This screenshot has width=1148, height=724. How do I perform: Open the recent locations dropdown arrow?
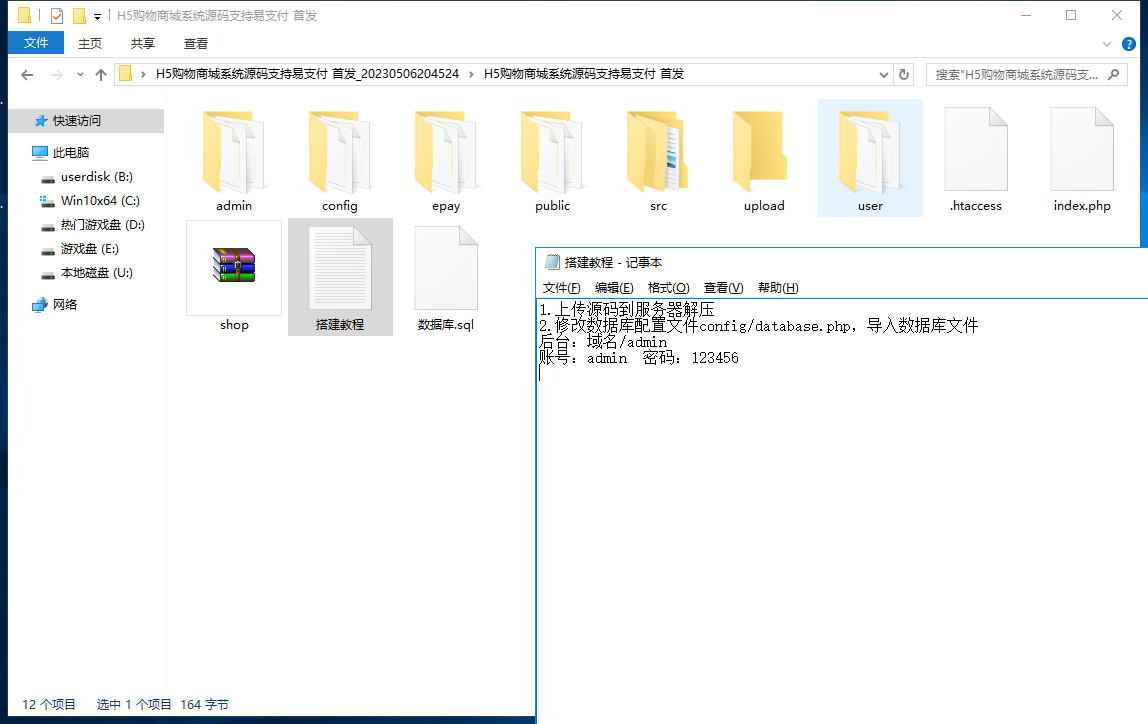pyautogui.click(x=79, y=75)
